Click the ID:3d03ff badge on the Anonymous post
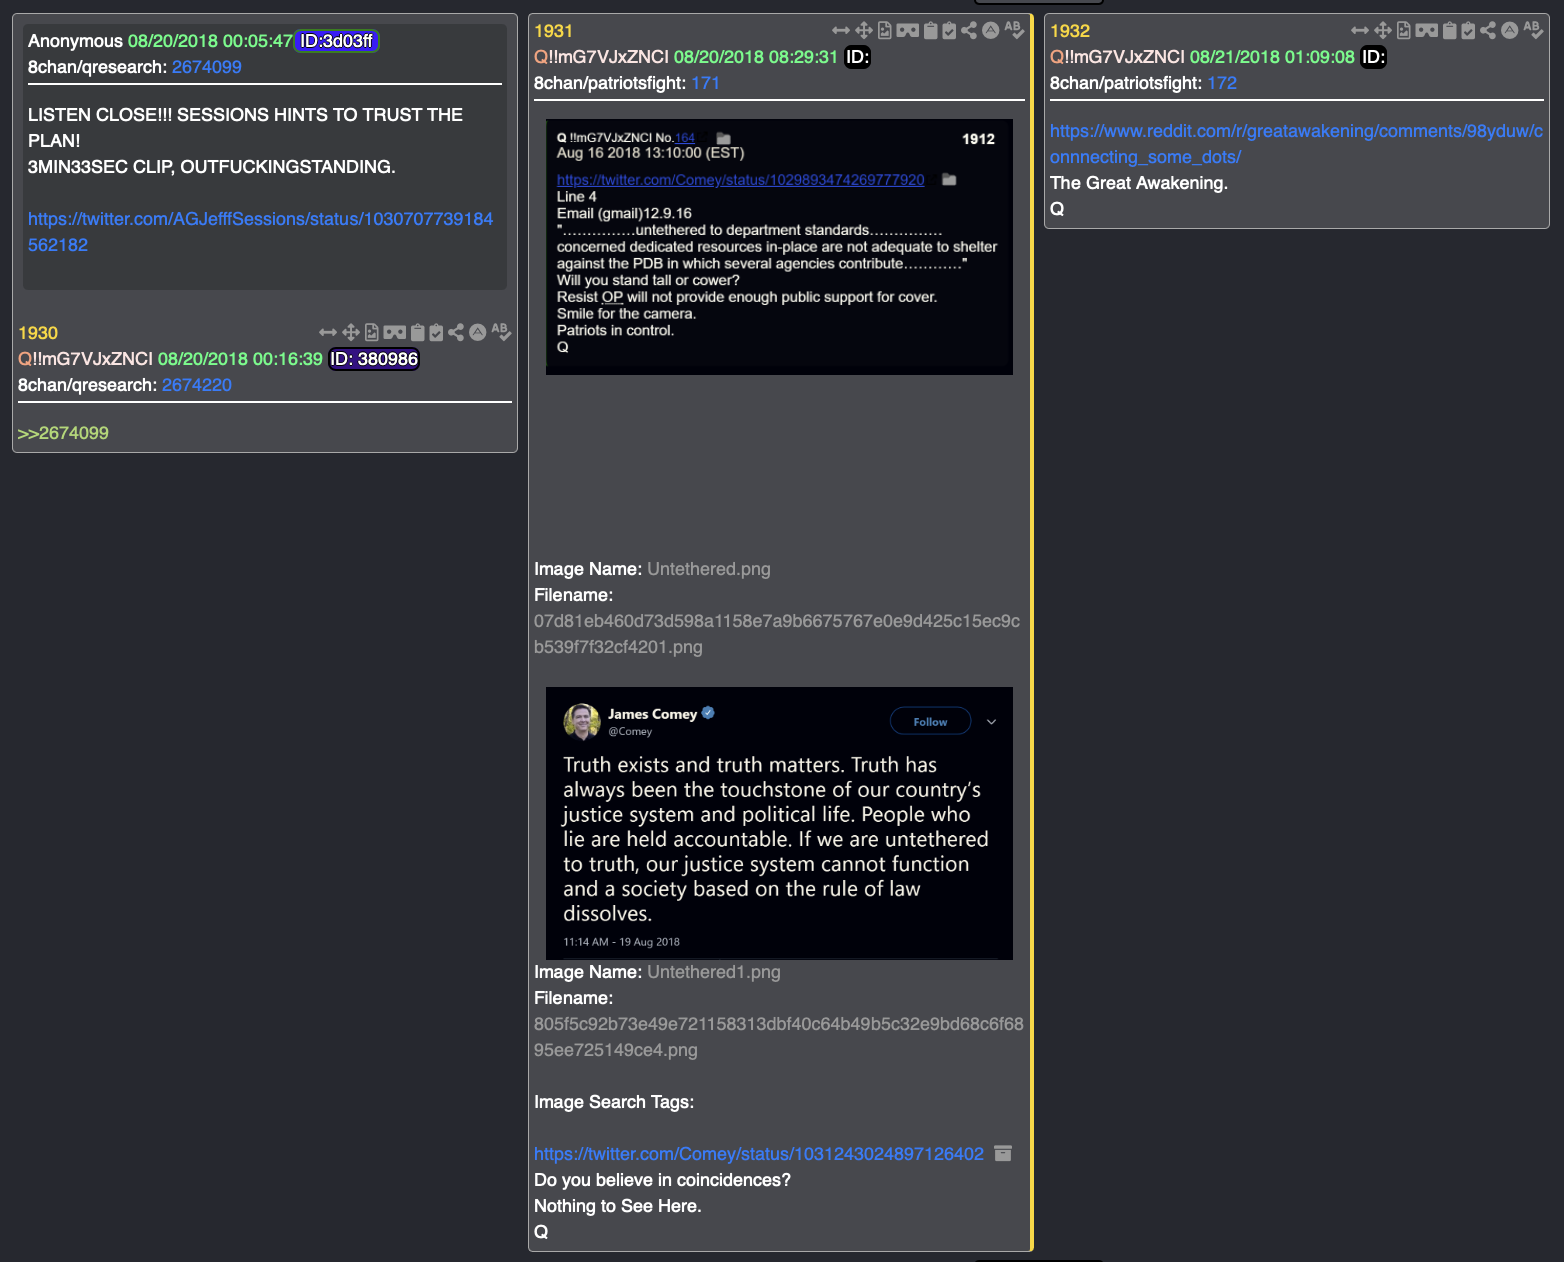The width and height of the screenshot is (1564, 1262). pos(337,41)
